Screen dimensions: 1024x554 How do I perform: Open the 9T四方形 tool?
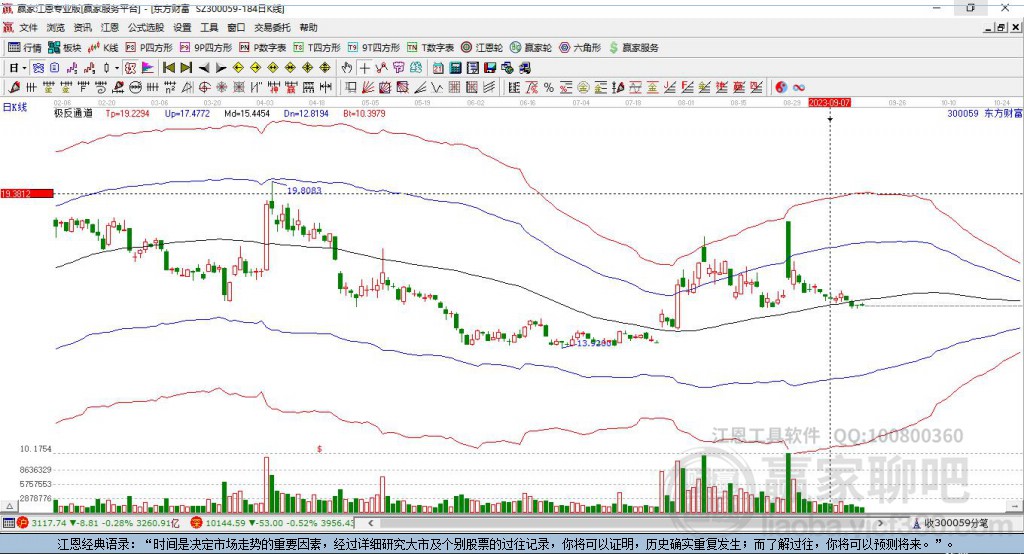pos(374,48)
